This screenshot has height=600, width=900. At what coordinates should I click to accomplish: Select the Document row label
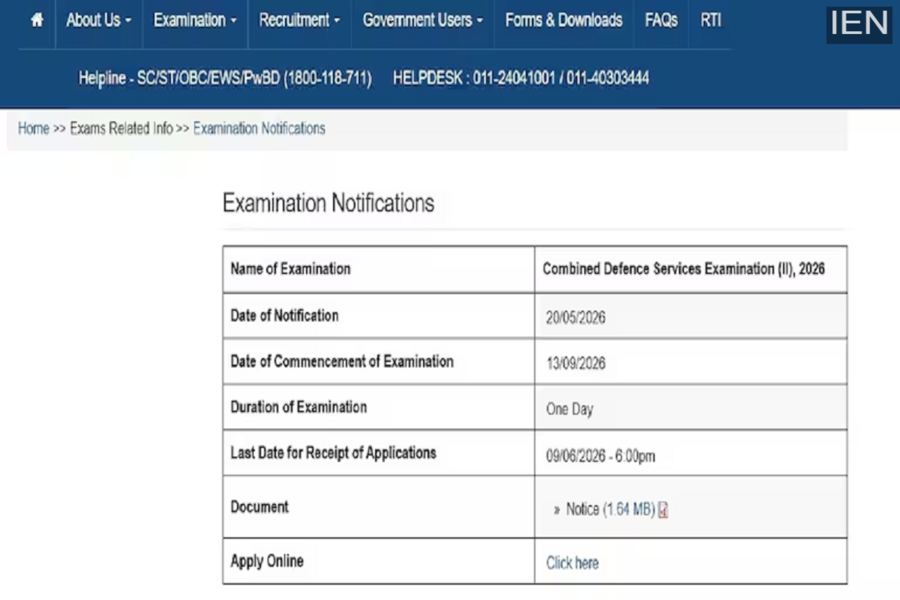[259, 507]
